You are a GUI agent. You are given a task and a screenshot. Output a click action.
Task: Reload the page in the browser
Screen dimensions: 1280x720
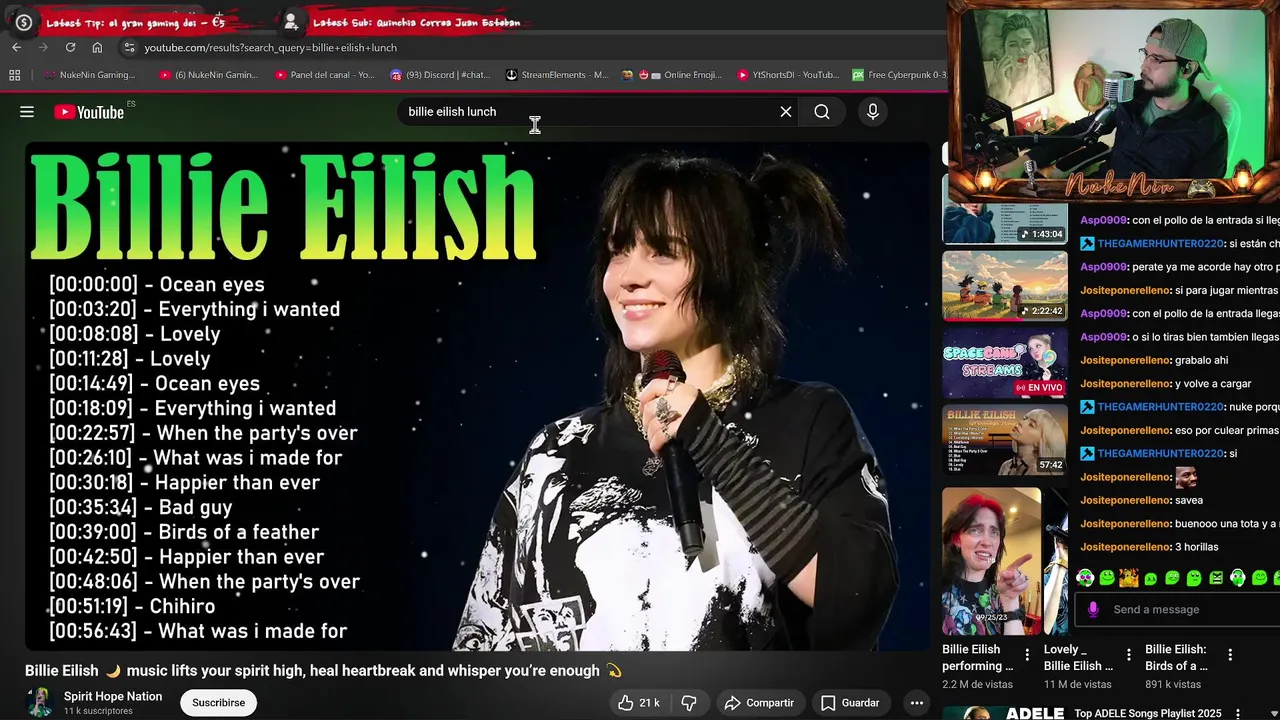(70, 47)
